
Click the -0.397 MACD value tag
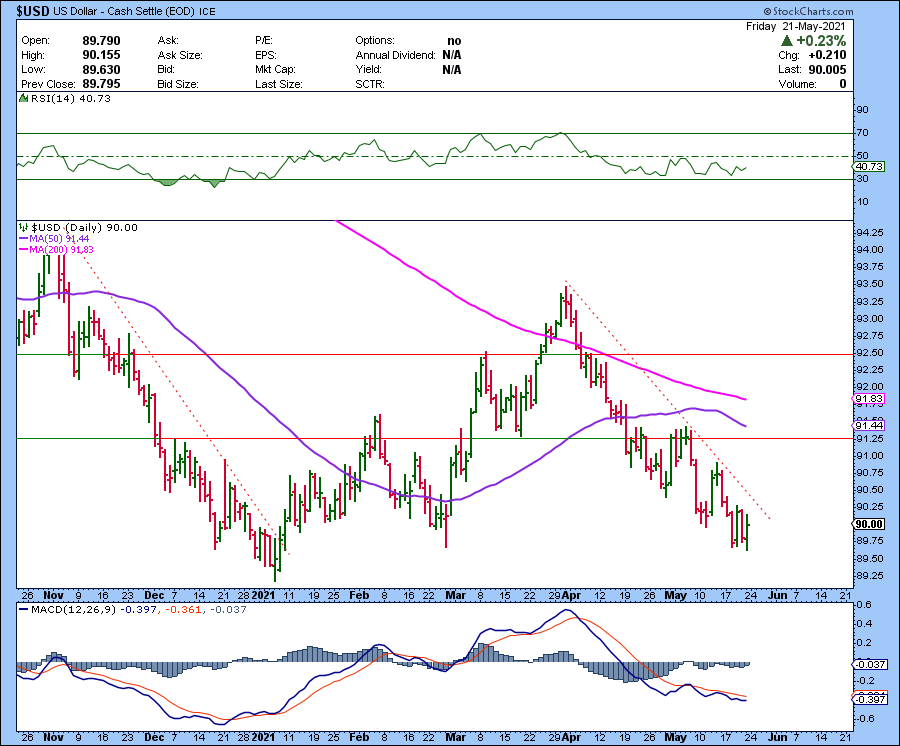pyautogui.click(x=867, y=698)
